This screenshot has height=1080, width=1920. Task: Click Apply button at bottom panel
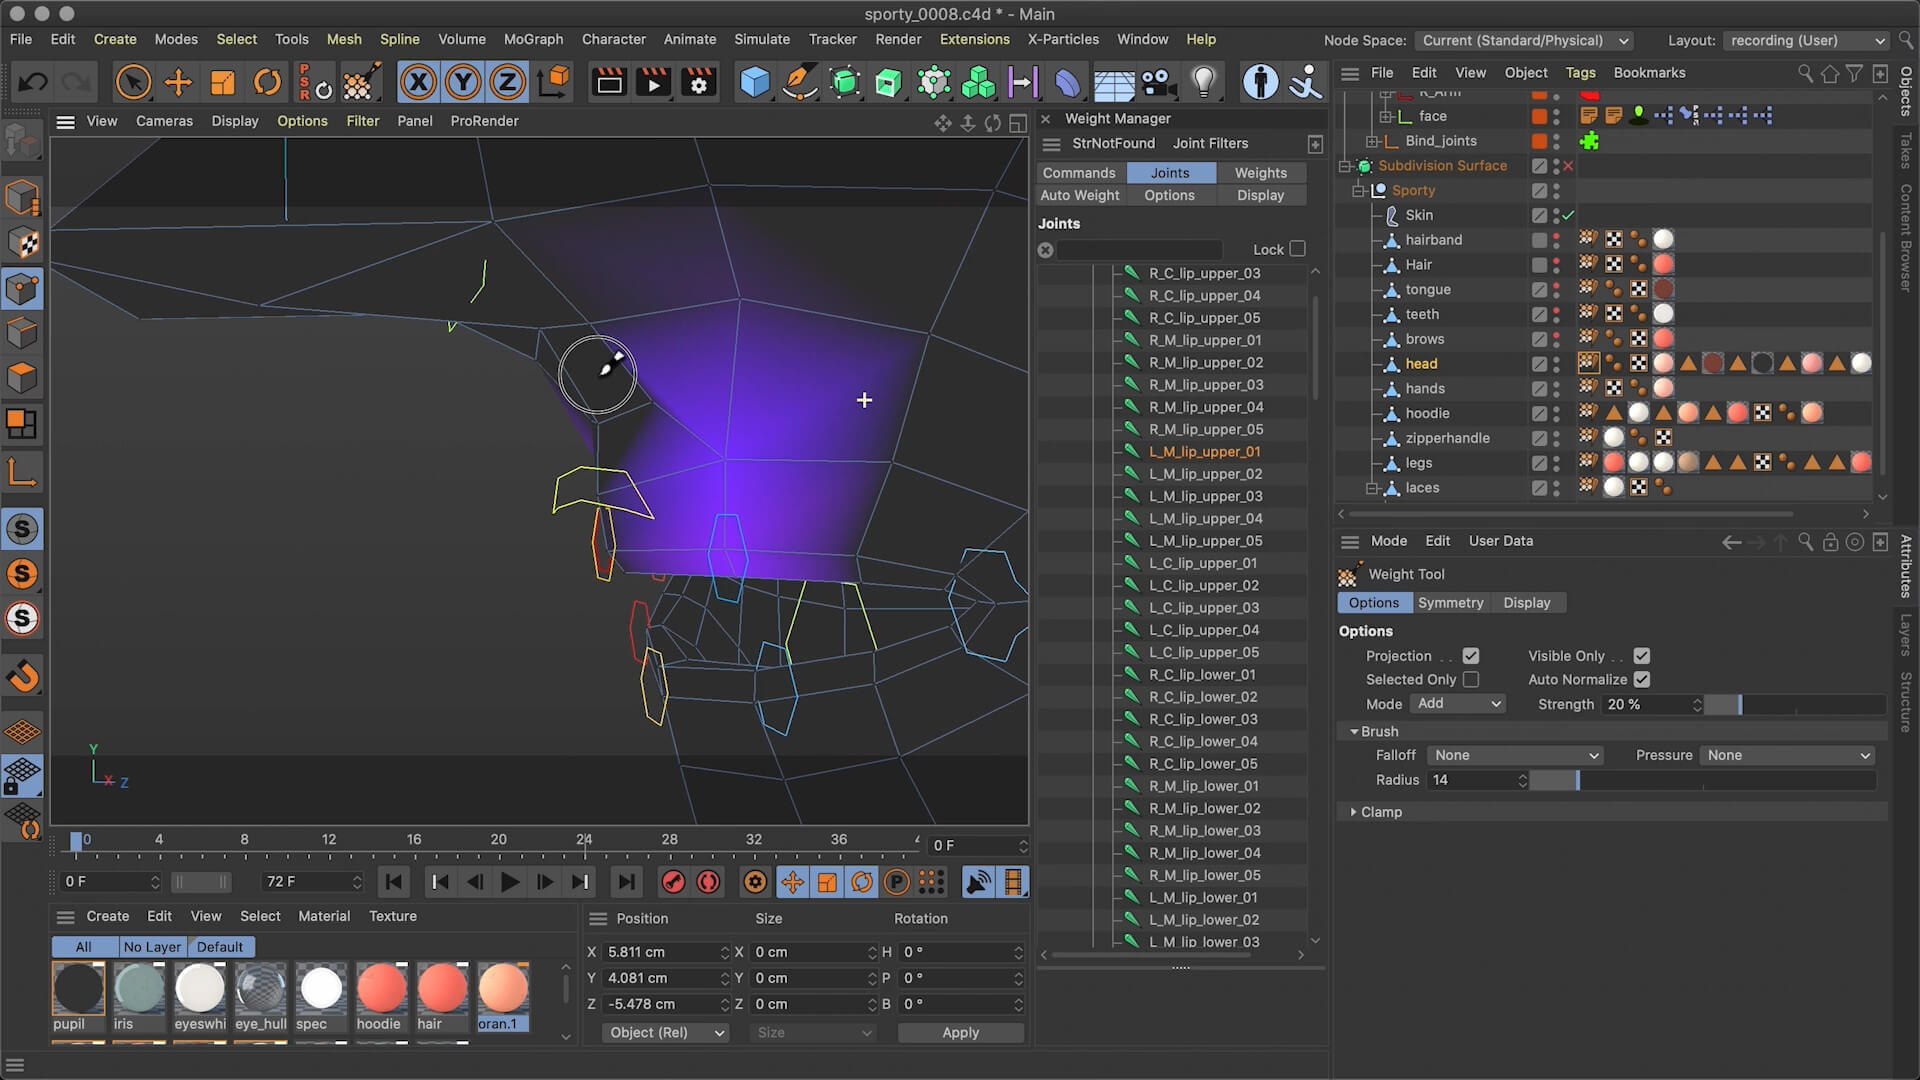(959, 1031)
